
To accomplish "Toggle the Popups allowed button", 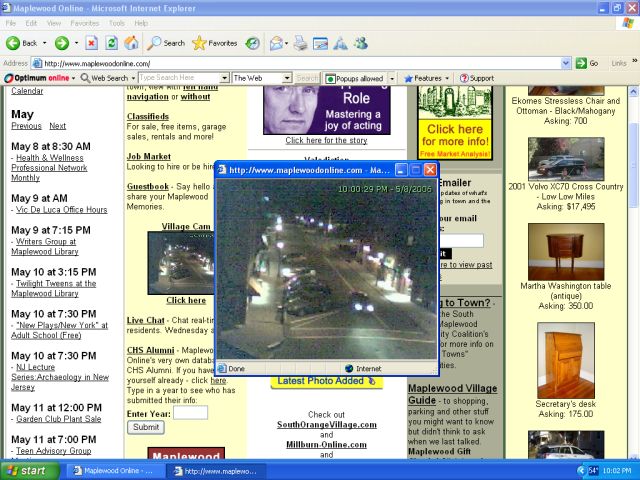I will [x=355, y=78].
